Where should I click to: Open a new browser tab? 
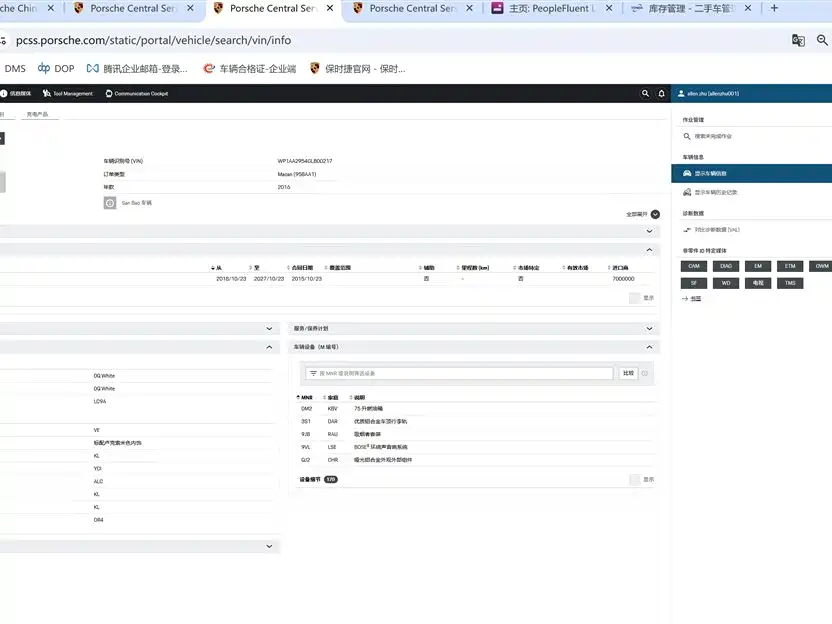pos(774,8)
